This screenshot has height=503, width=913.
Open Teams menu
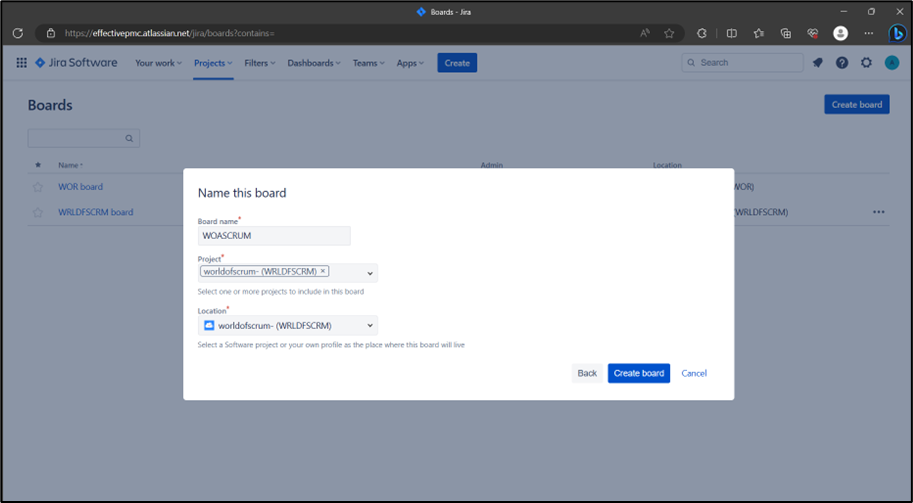point(369,63)
